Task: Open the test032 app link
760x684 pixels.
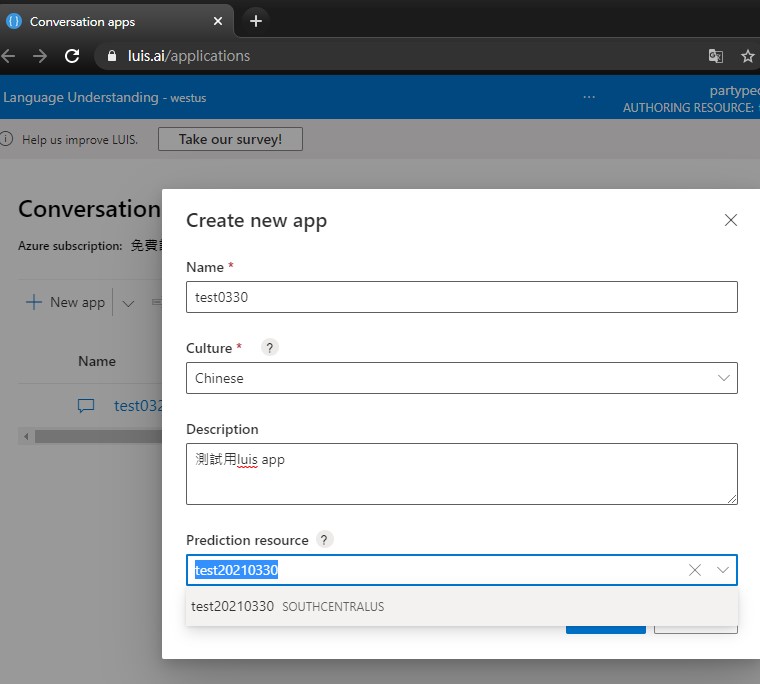Action: pyautogui.click(x=138, y=405)
